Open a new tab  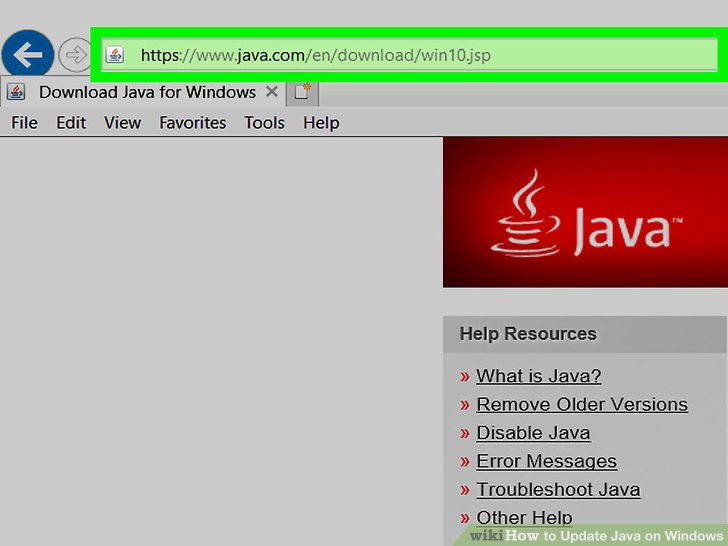[x=302, y=92]
